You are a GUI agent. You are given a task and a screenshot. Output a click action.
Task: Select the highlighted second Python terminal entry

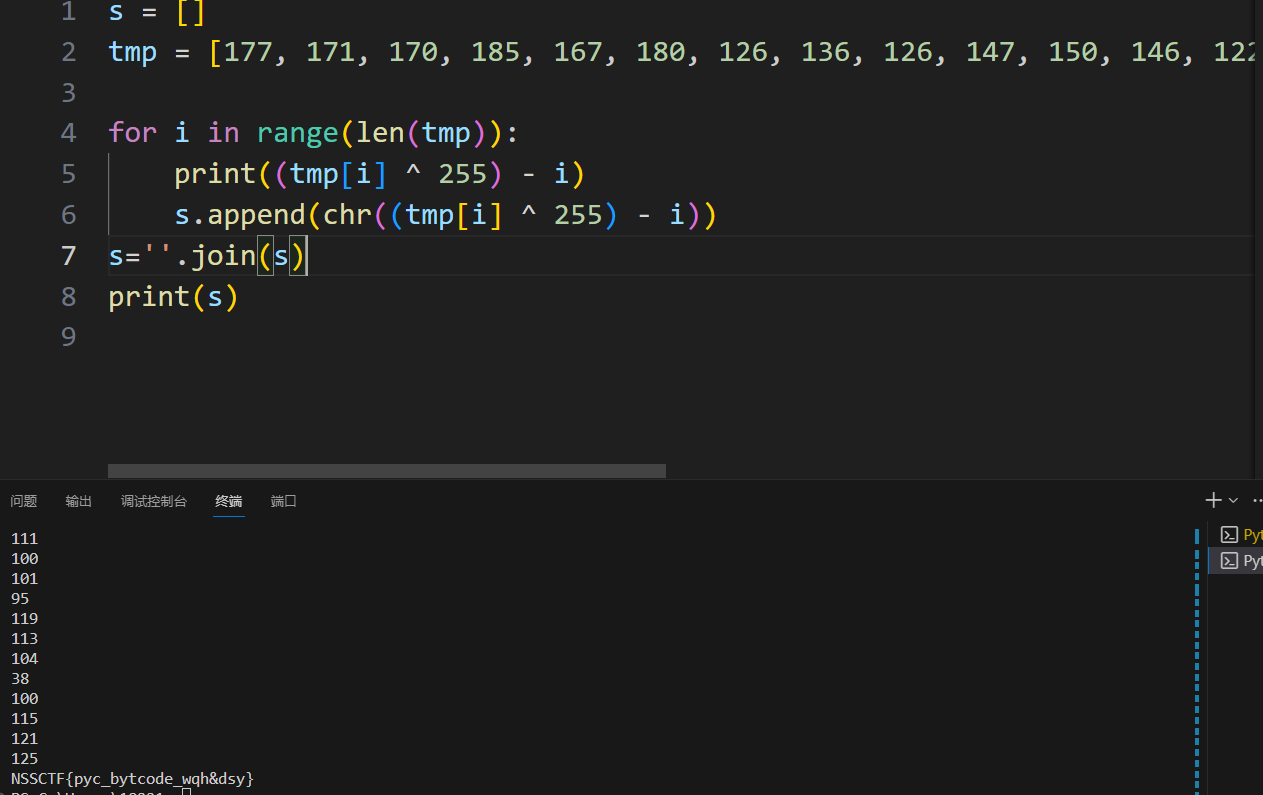click(1240, 561)
